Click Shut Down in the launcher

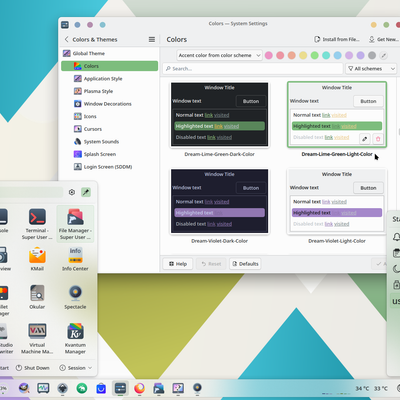(33, 368)
